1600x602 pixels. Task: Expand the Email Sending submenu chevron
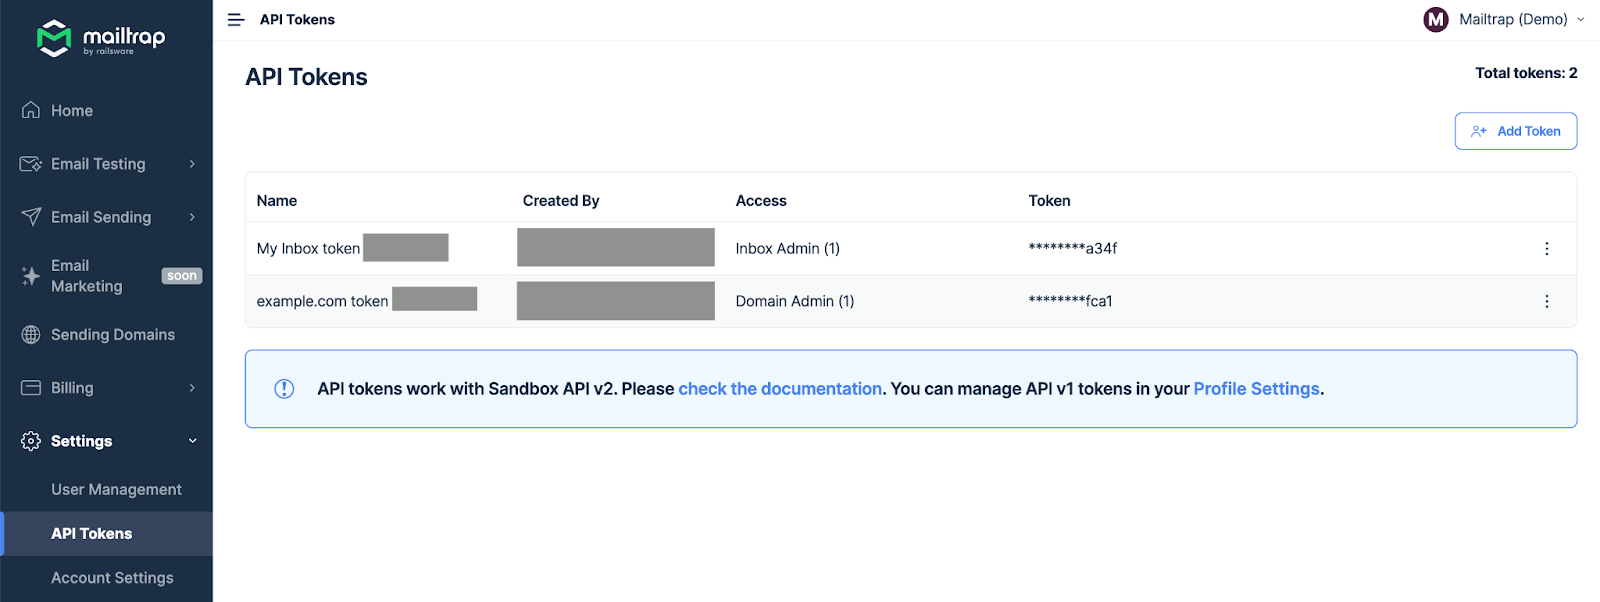[192, 217]
